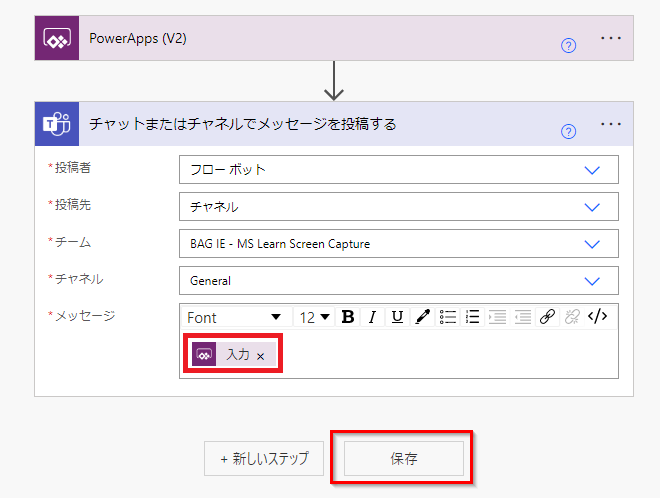Click the PowerApps (V2) card title
This screenshot has height=498, width=660.
138,38
